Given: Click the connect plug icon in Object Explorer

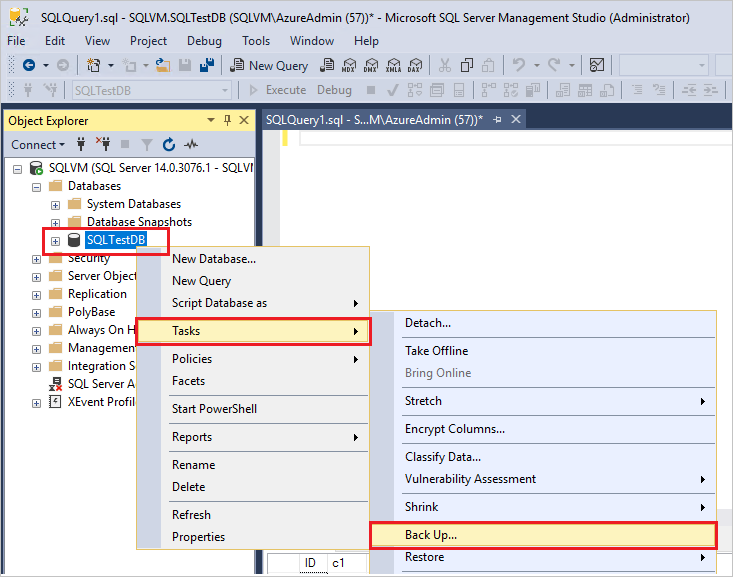Looking at the screenshot, I should 81,144.
